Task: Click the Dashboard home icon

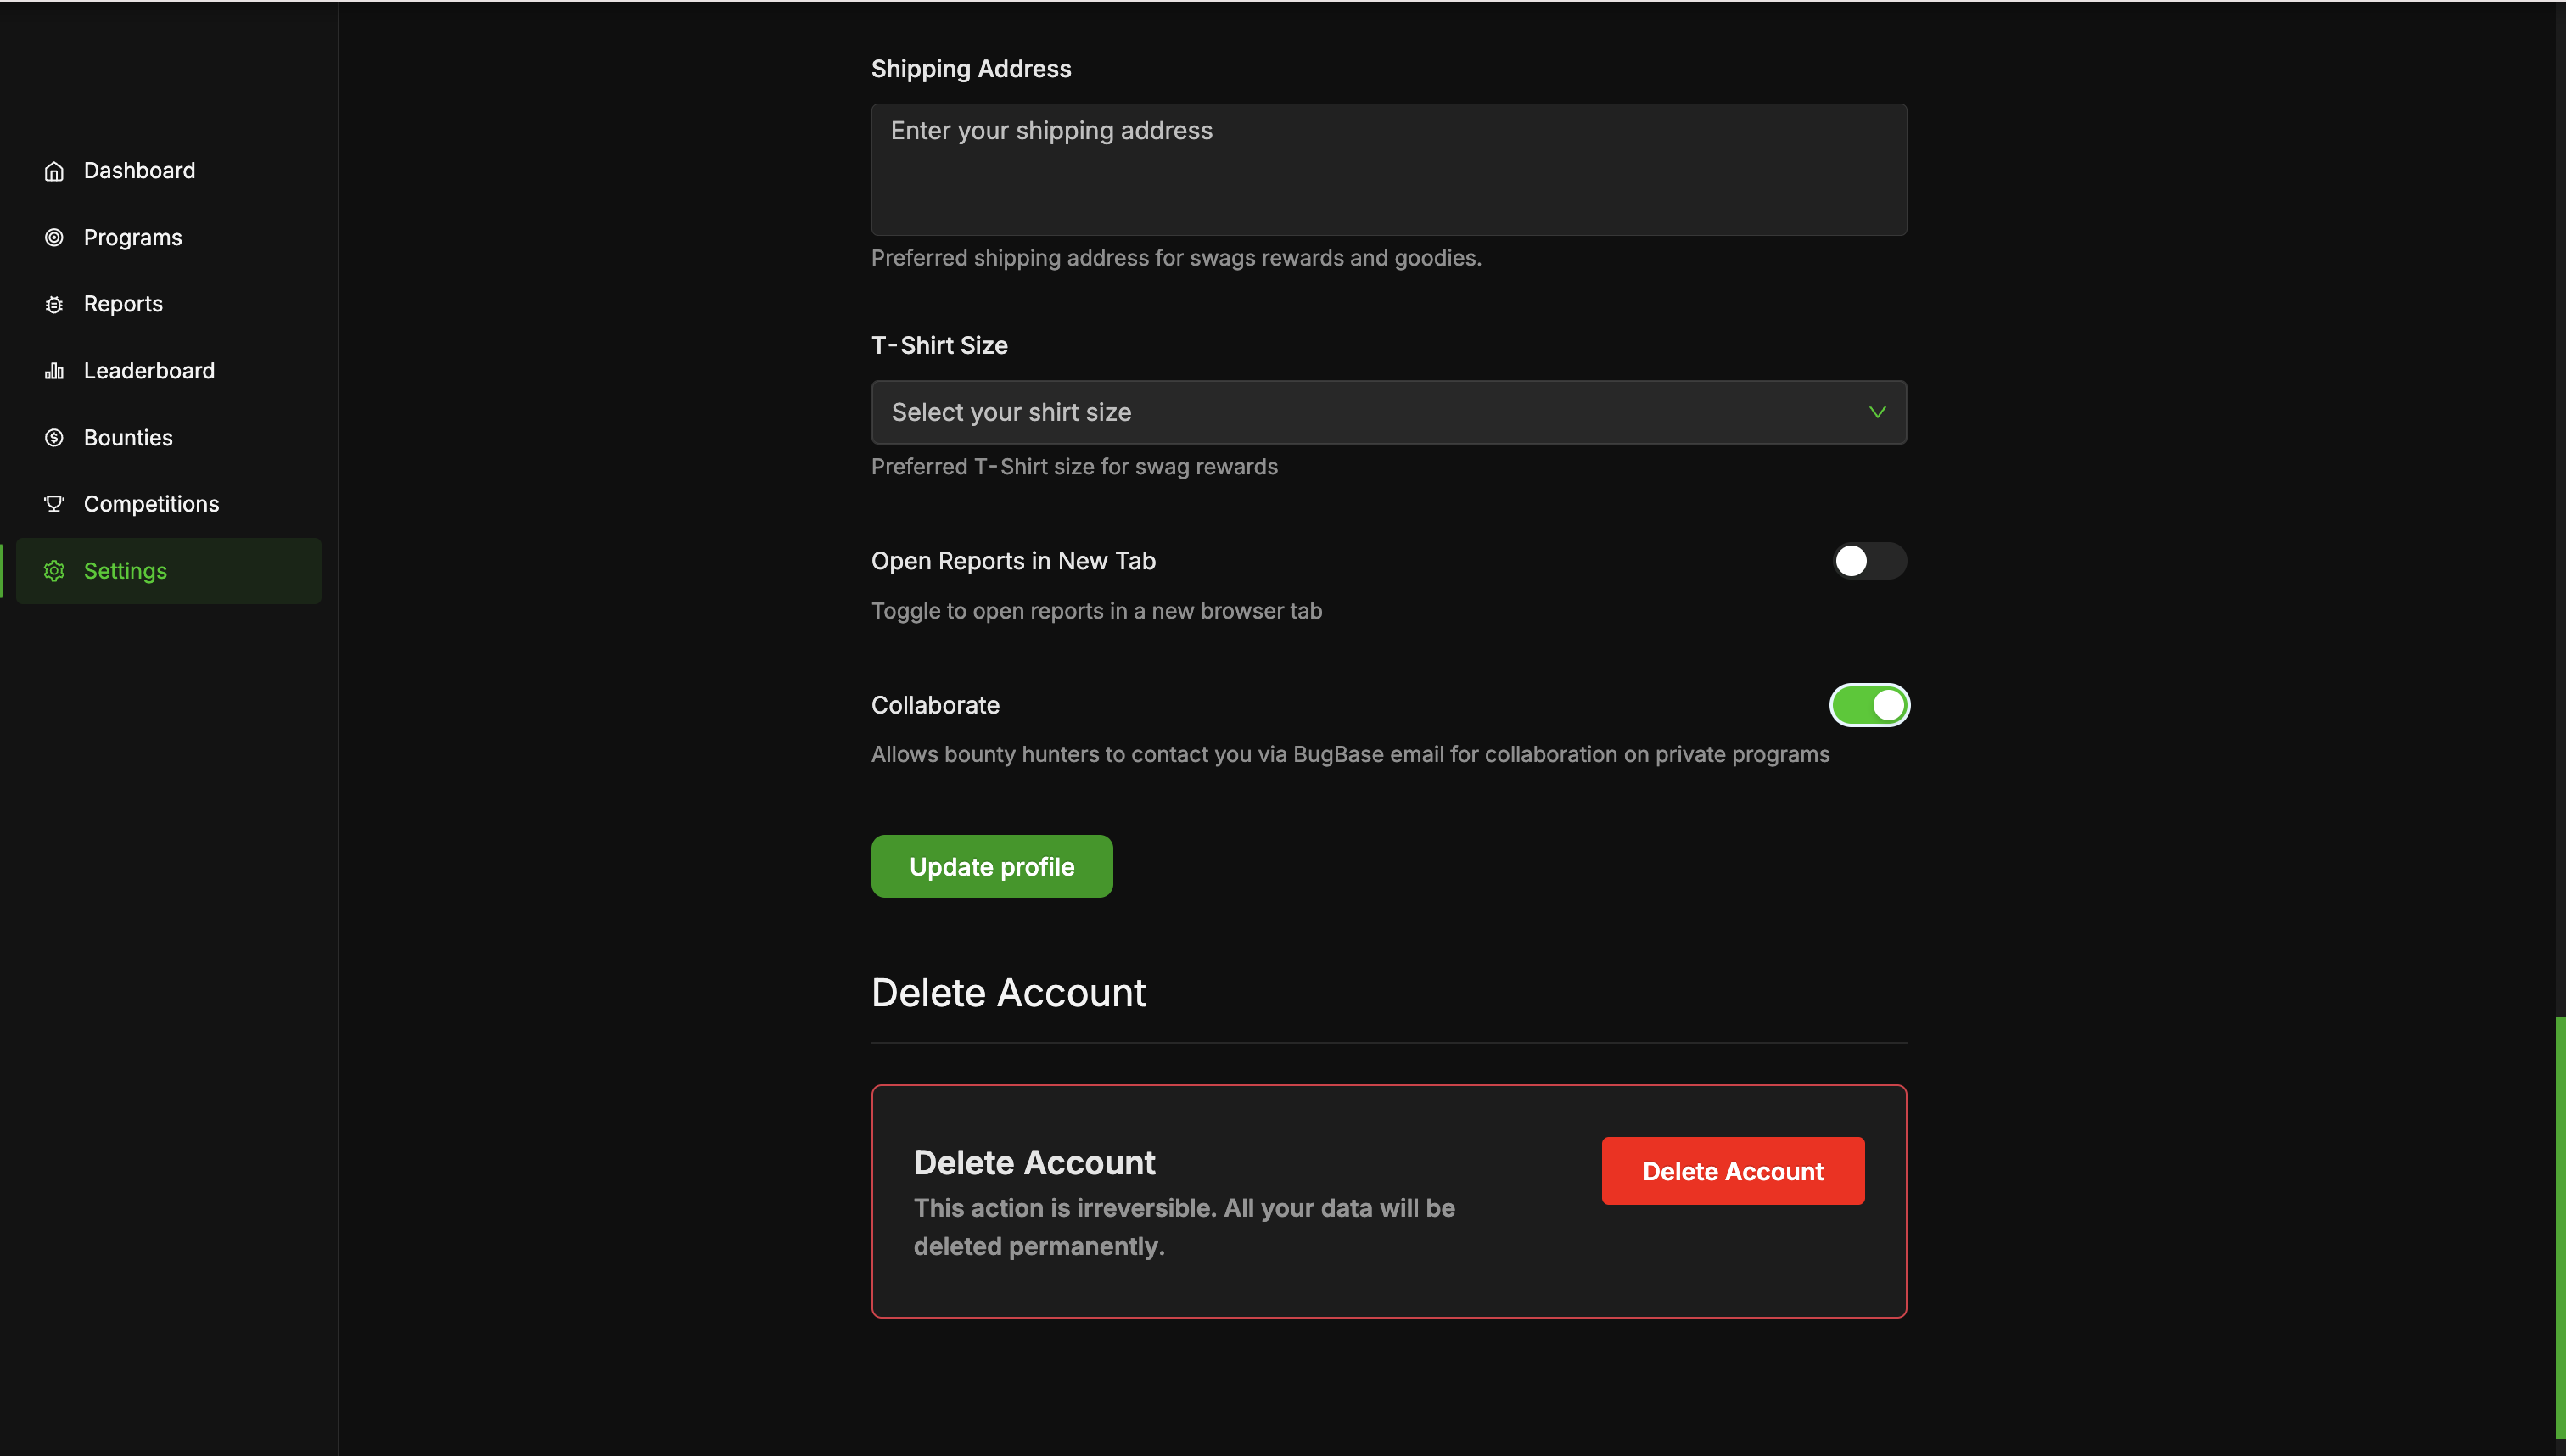Action: click(x=54, y=171)
